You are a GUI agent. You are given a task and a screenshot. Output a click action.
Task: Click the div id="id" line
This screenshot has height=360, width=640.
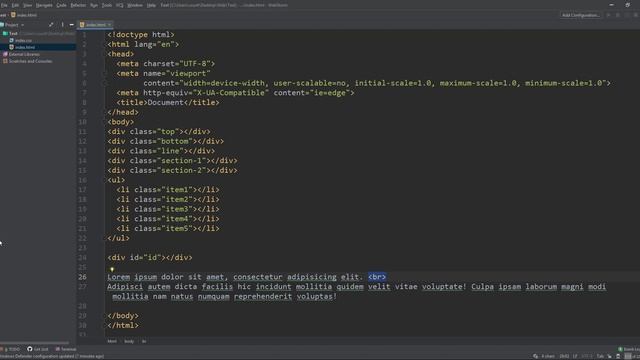pos(150,258)
